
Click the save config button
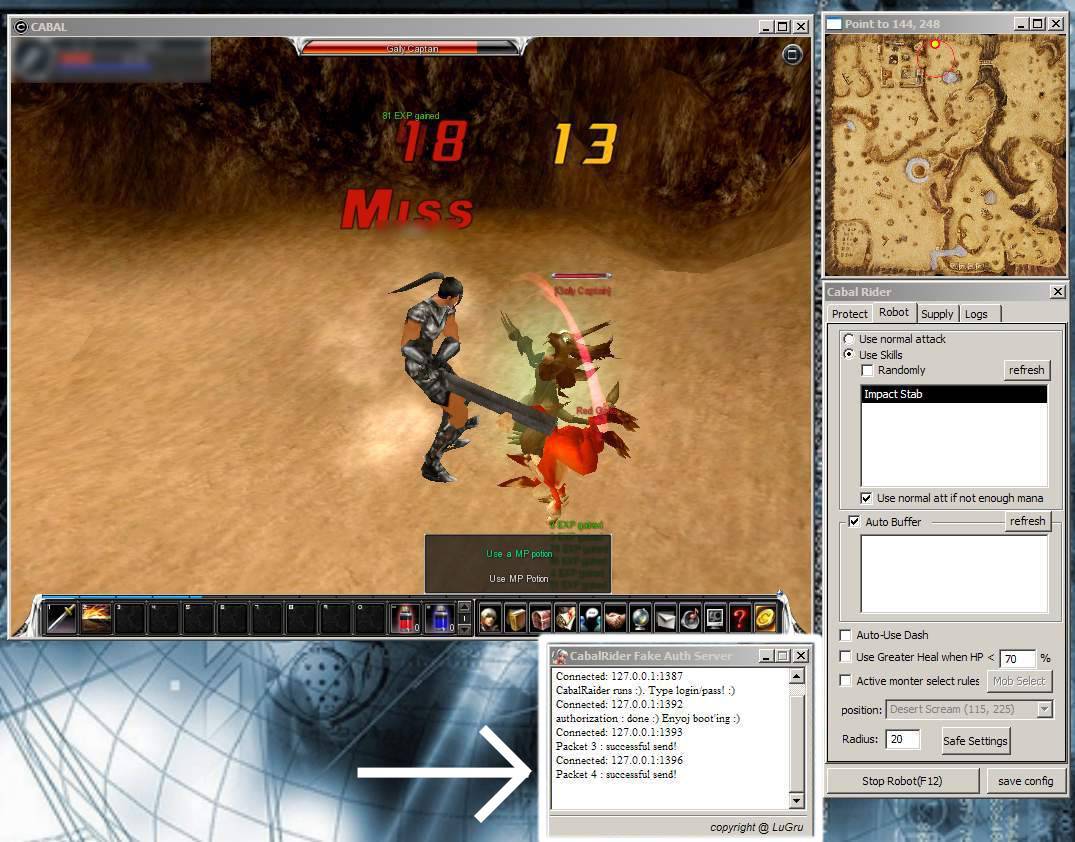[1025, 781]
